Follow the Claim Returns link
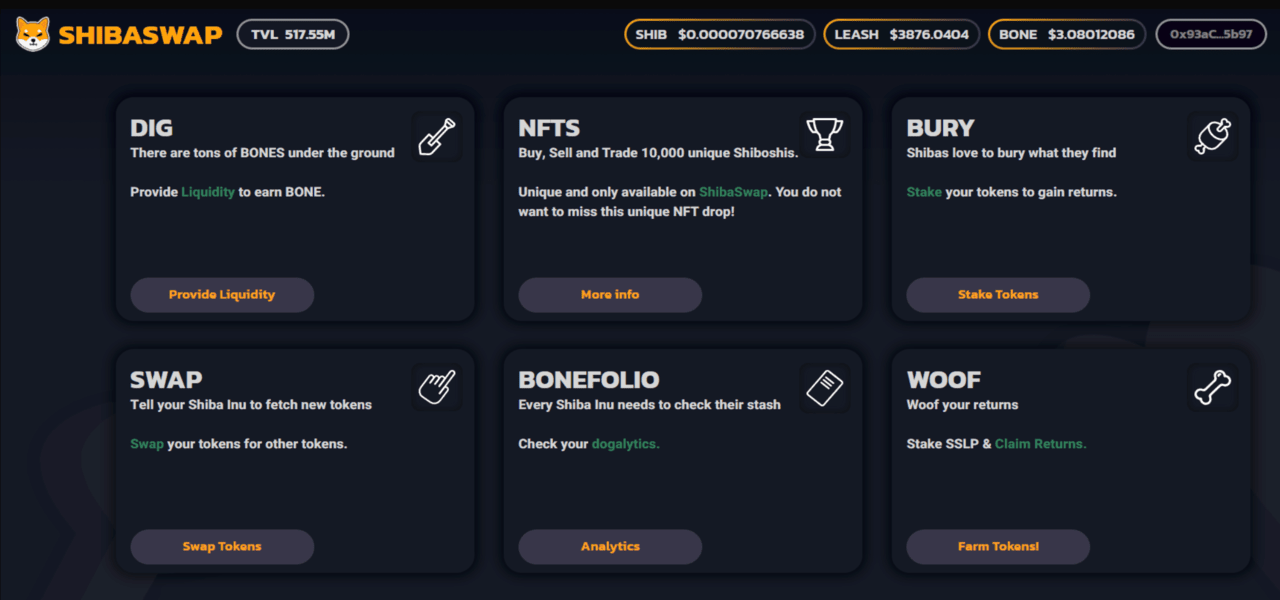 (x=1041, y=444)
